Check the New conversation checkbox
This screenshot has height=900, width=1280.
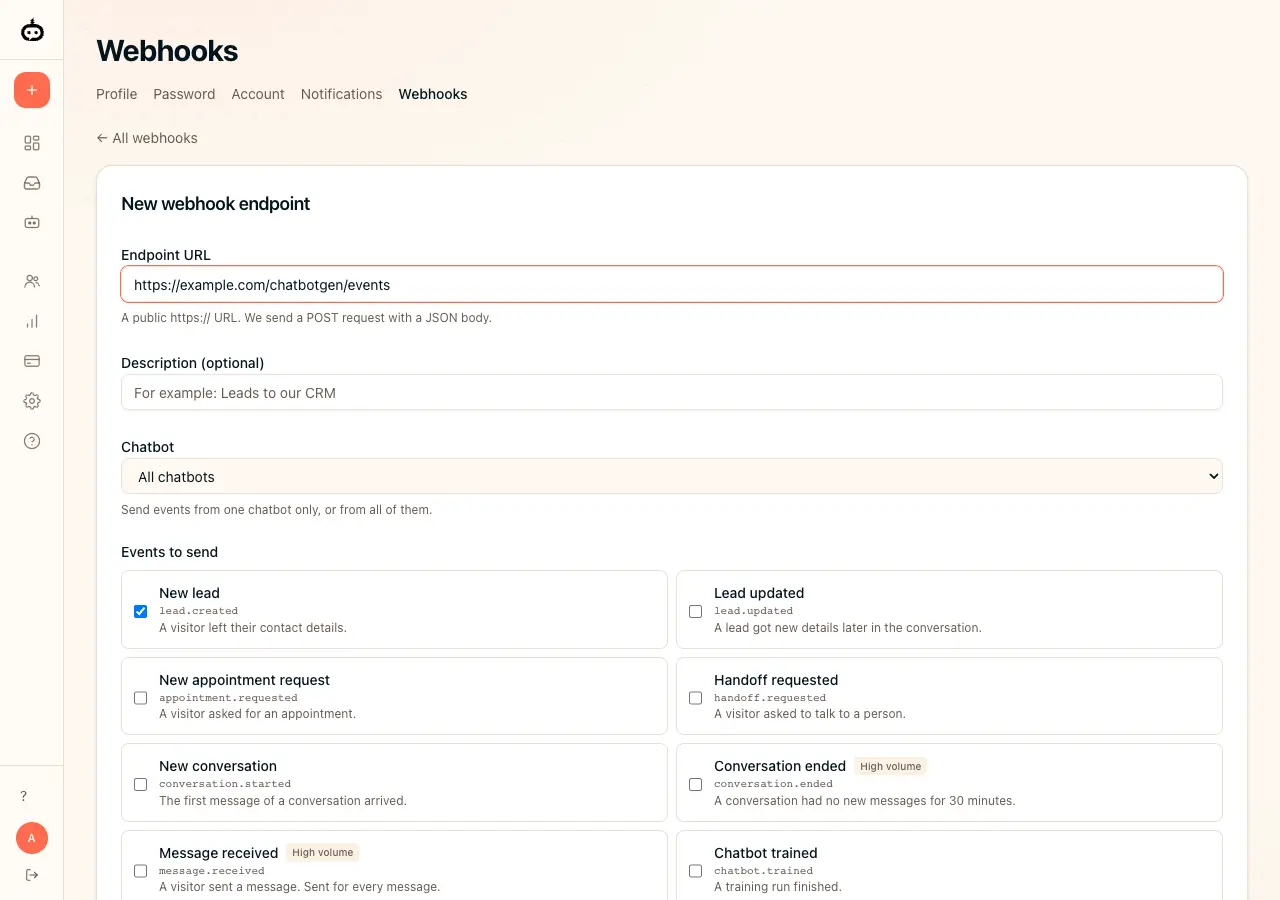tap(141, 784)
